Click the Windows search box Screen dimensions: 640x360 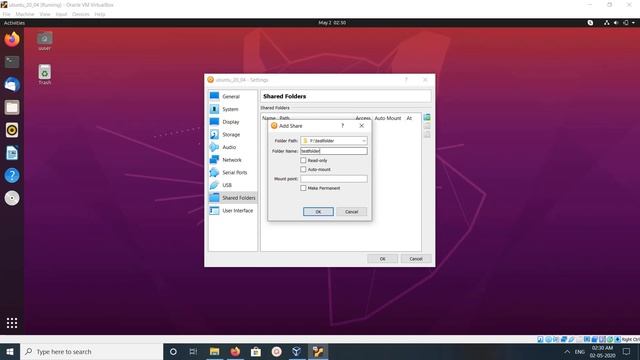(x=91, y=351)
